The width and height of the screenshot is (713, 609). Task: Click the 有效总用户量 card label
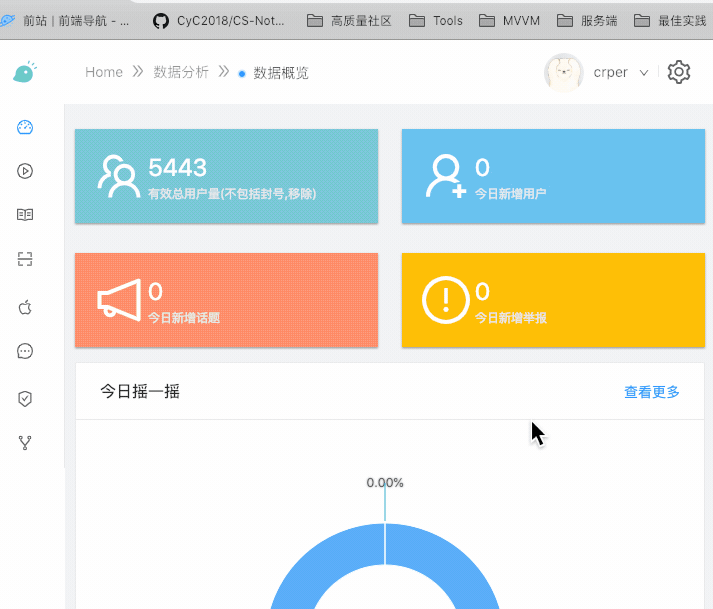pyautogui.click(x=232, y=194)
